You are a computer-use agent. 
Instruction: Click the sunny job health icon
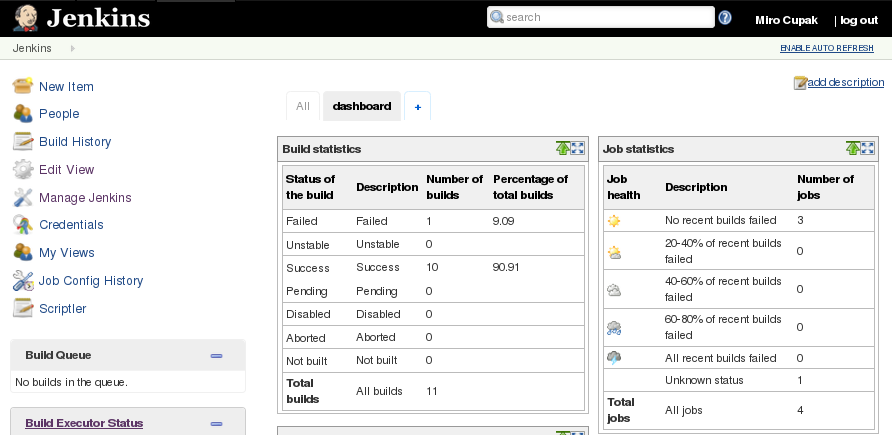[614, 221]
